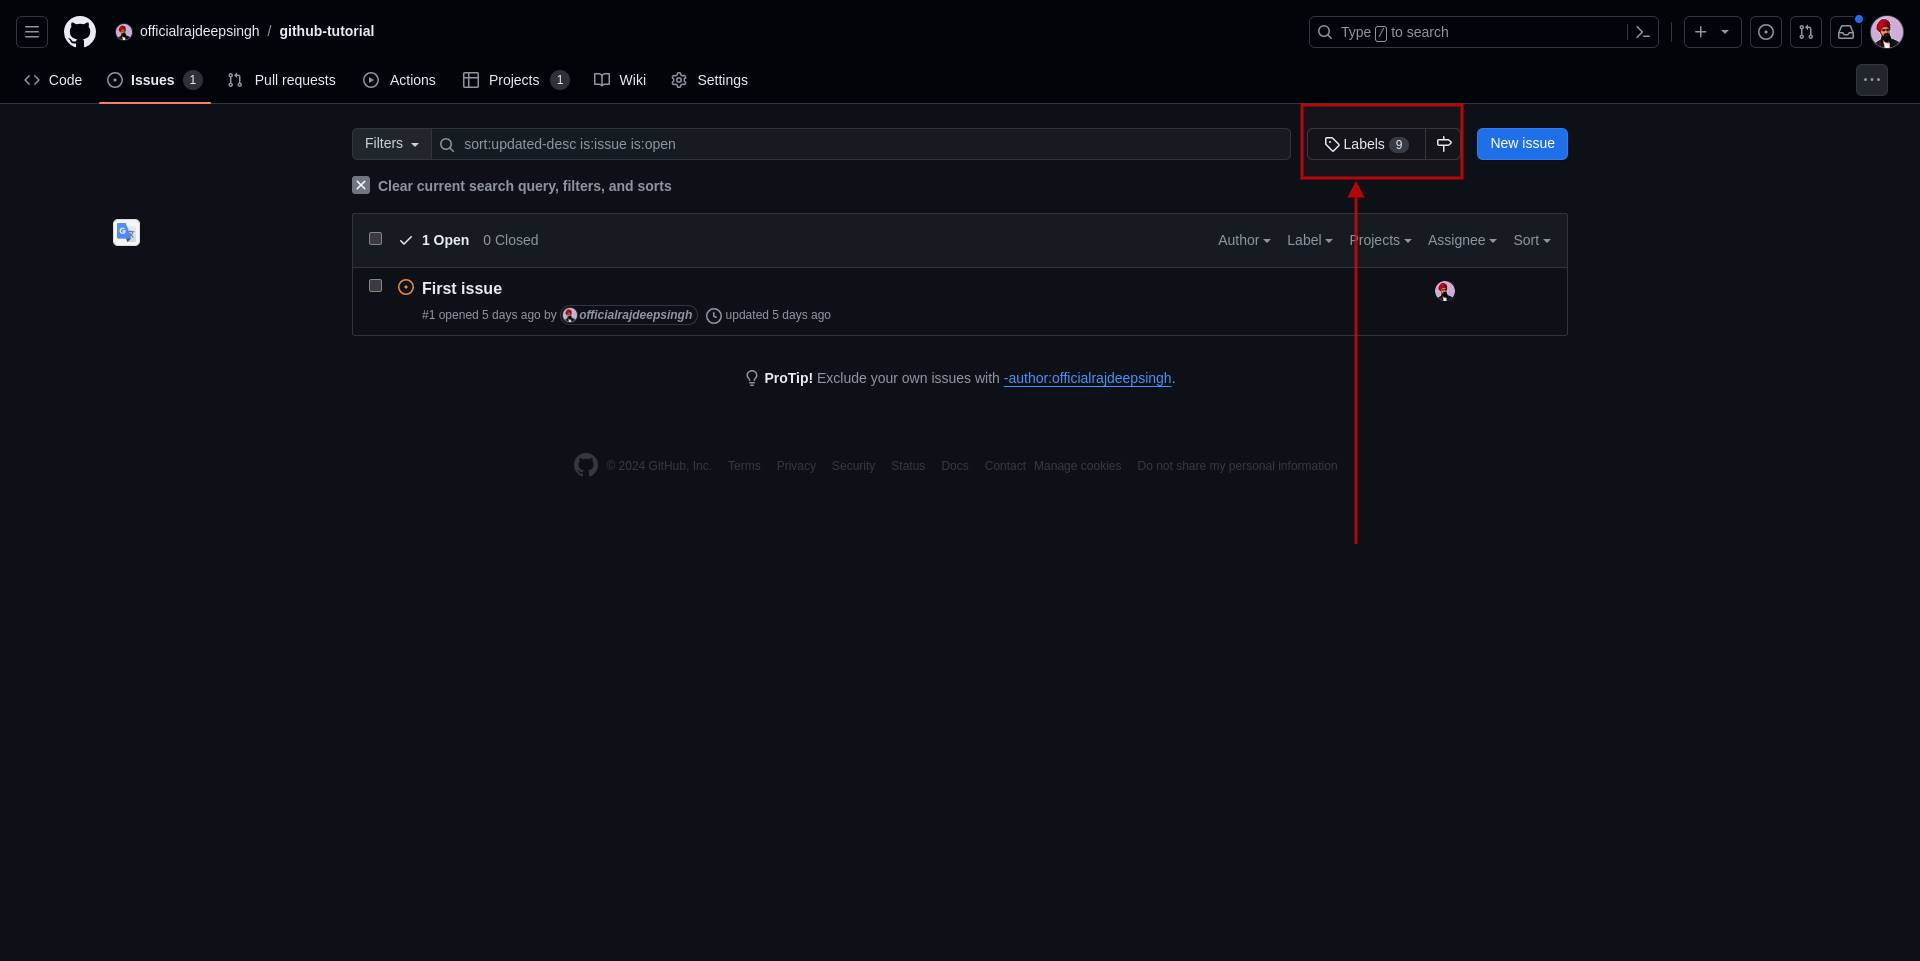The width and height of the screenshot is (1920, 961).
Task: Click the New issue button
Action: [1522, 144]
